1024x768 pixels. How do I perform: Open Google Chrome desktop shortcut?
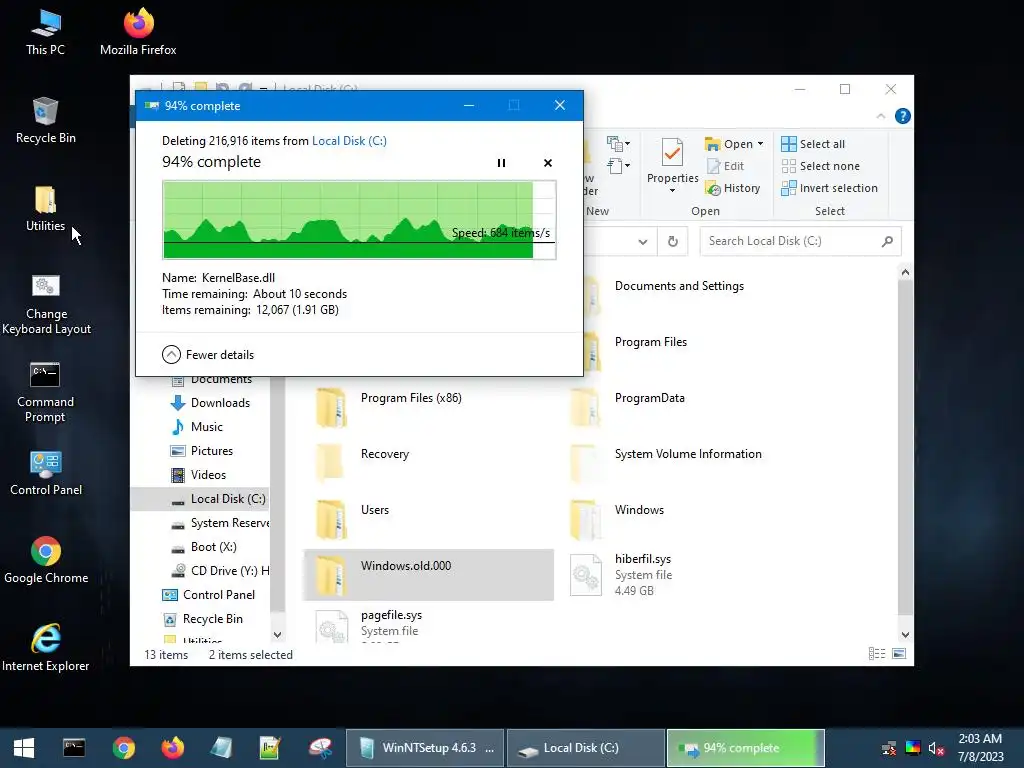(x=46, y=561)
